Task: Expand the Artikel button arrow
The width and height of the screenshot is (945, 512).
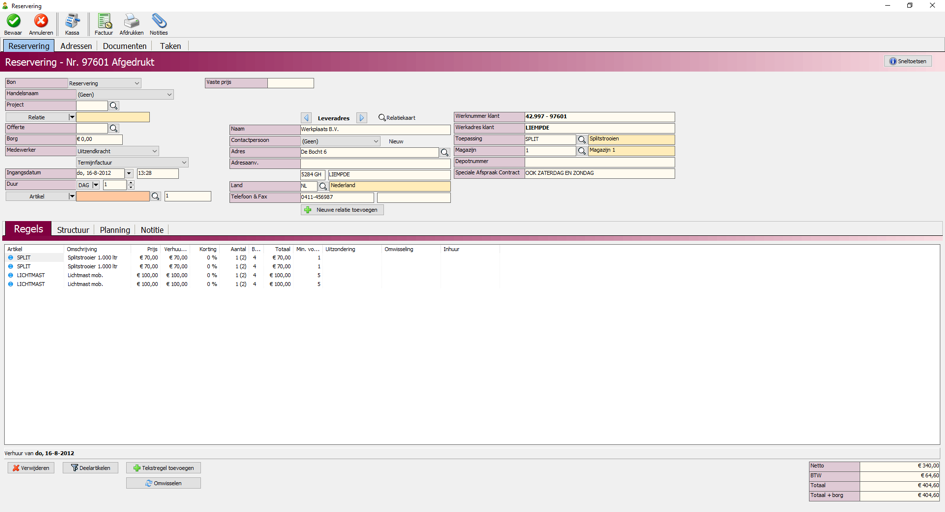Action: pos(72,196)
